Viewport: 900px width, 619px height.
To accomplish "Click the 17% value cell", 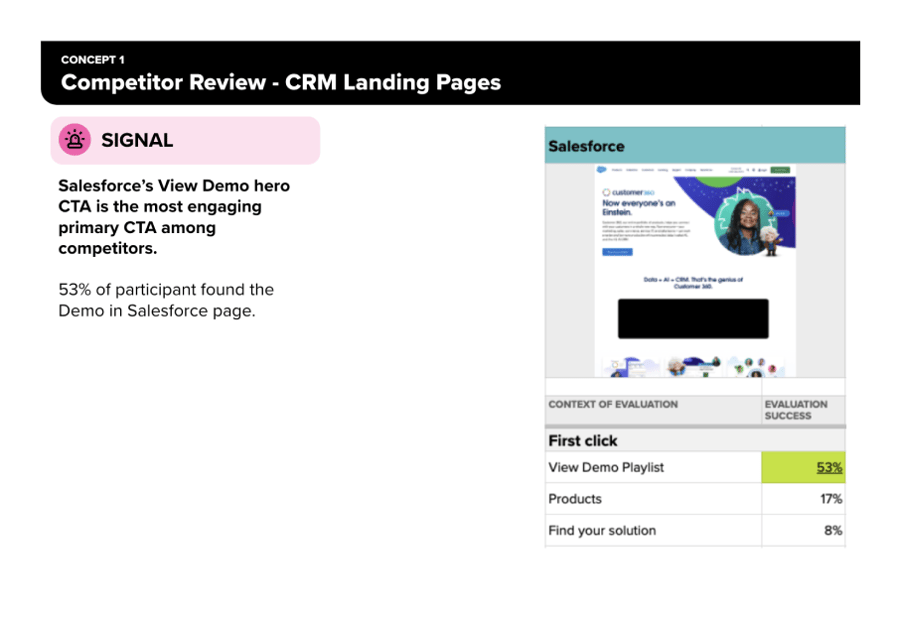I will tap(803, 499).
